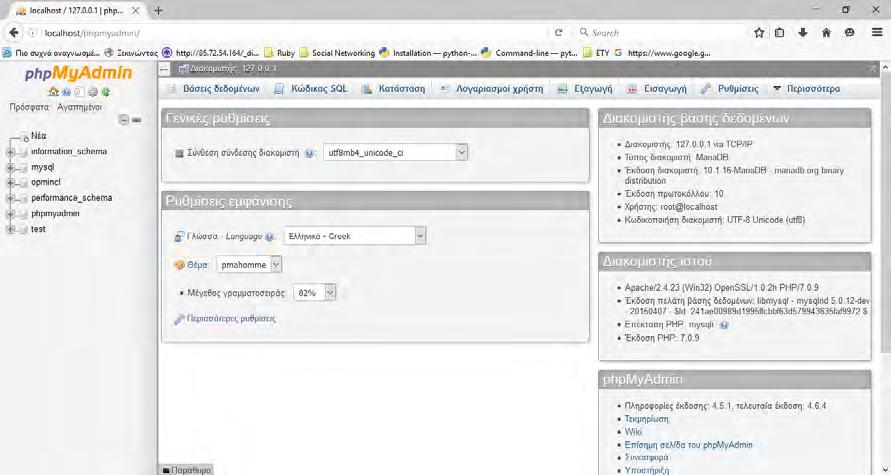Image resolution: width=891 pixels, height=475 pixels.
Task: Select the phpmyadmin database name
Action: tap(55, 214)
